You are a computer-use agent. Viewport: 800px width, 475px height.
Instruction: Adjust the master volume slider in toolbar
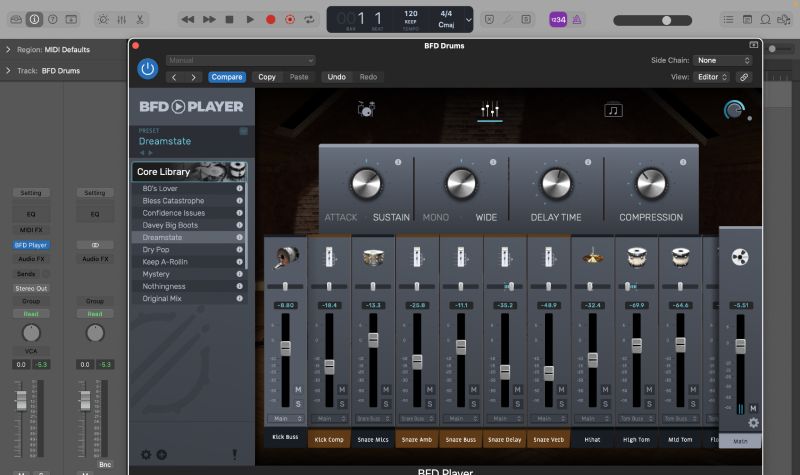pyautogui.click(x=653, y=20)
